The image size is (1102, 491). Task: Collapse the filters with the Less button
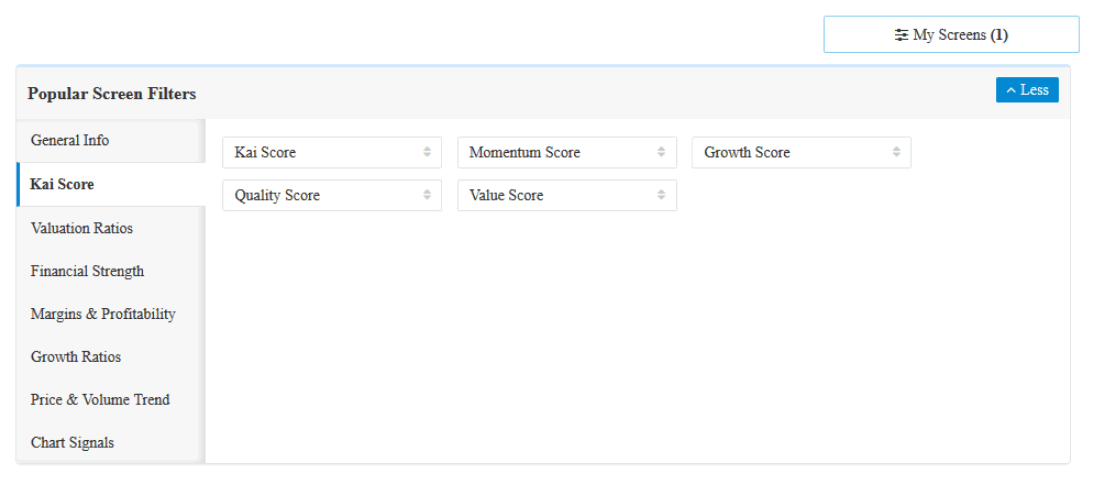pos(1027,90)
